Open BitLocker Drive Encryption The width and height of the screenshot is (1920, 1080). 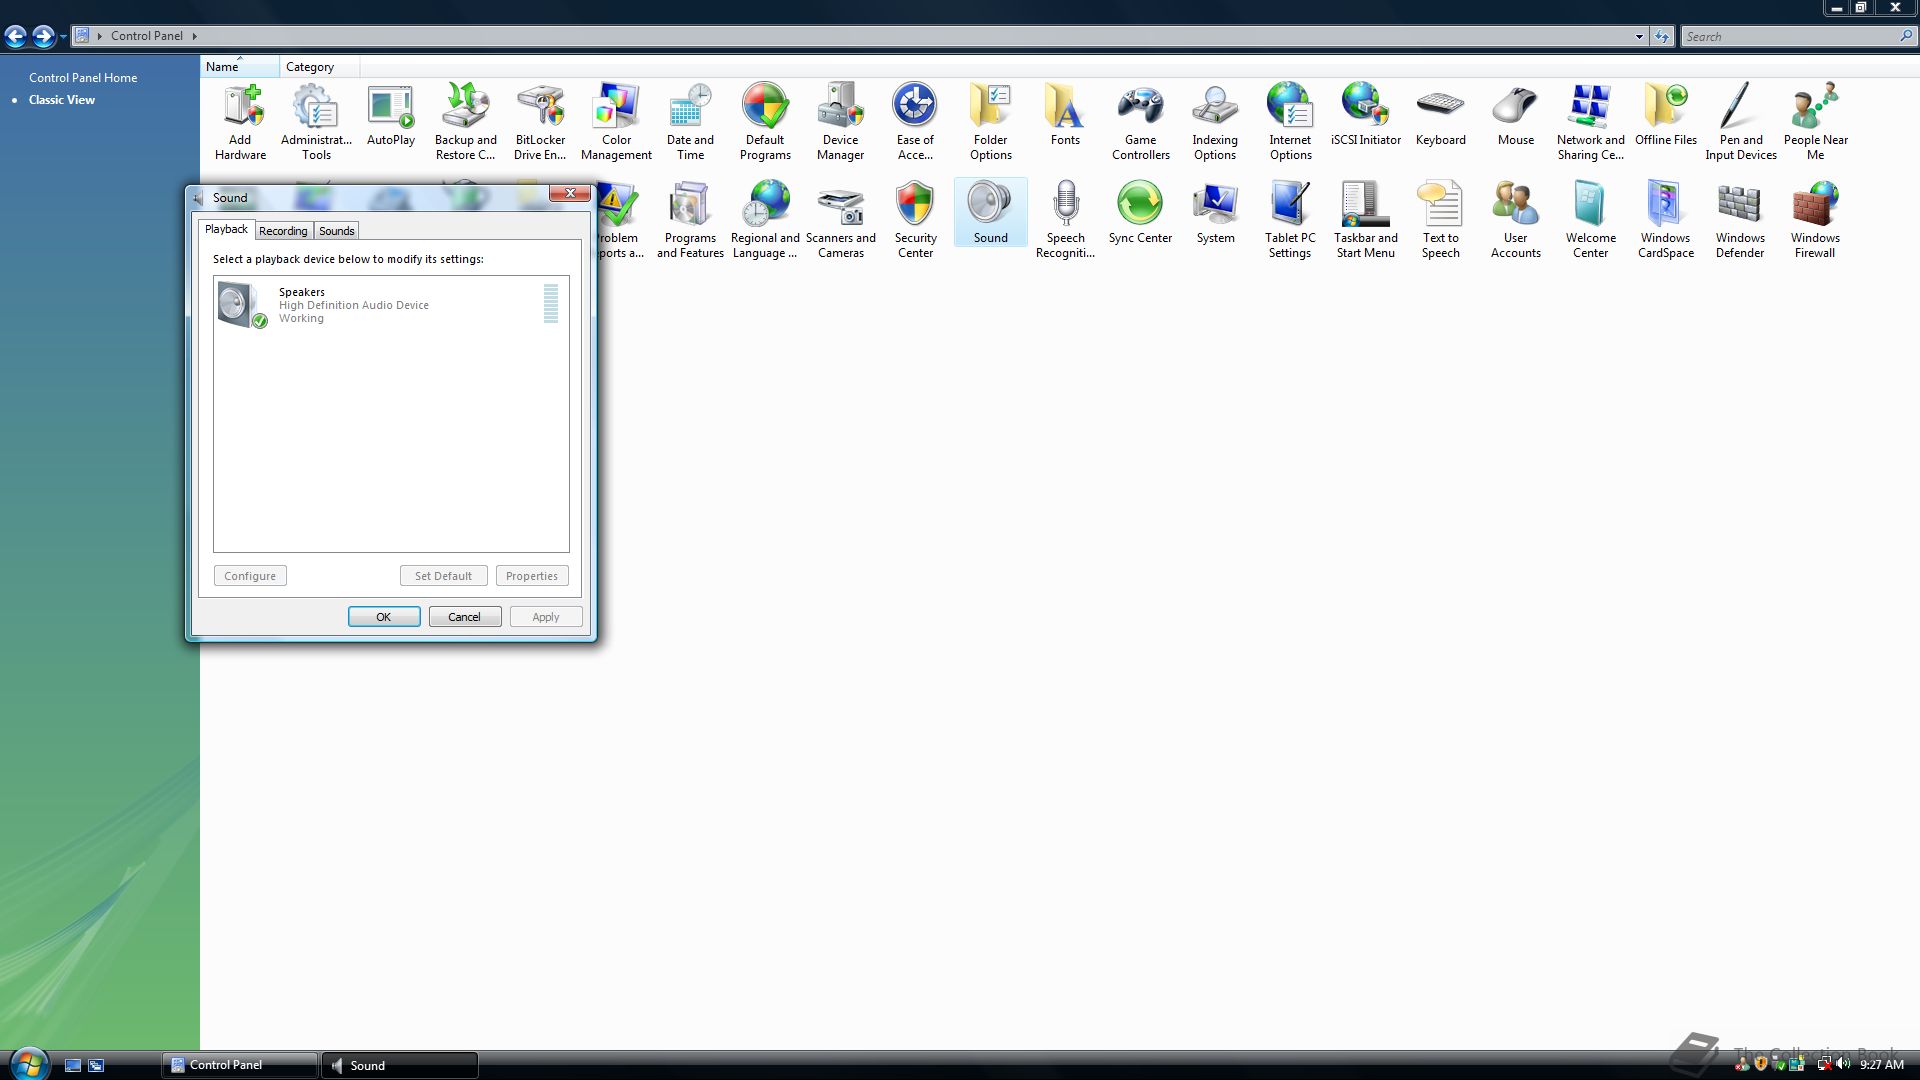[x=540, y=121]
